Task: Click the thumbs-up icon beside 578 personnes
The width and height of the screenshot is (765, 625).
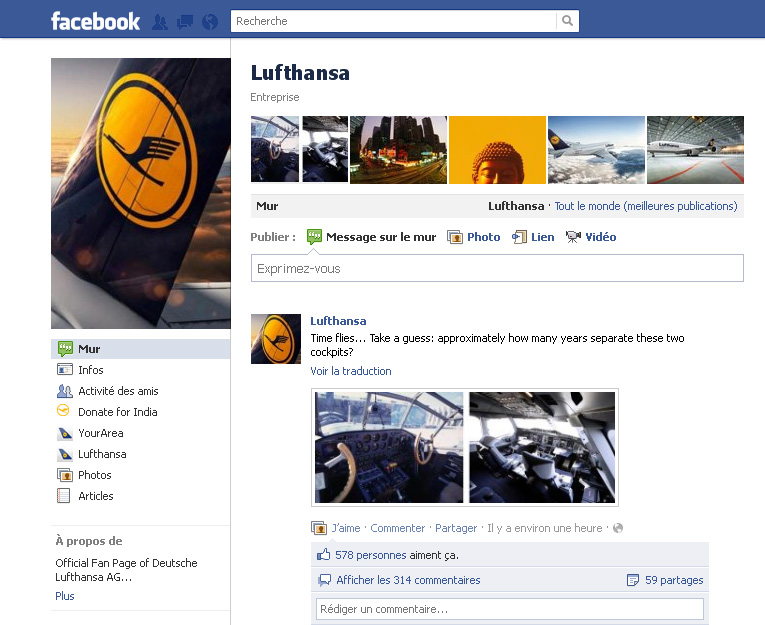Action: [323, 555]
